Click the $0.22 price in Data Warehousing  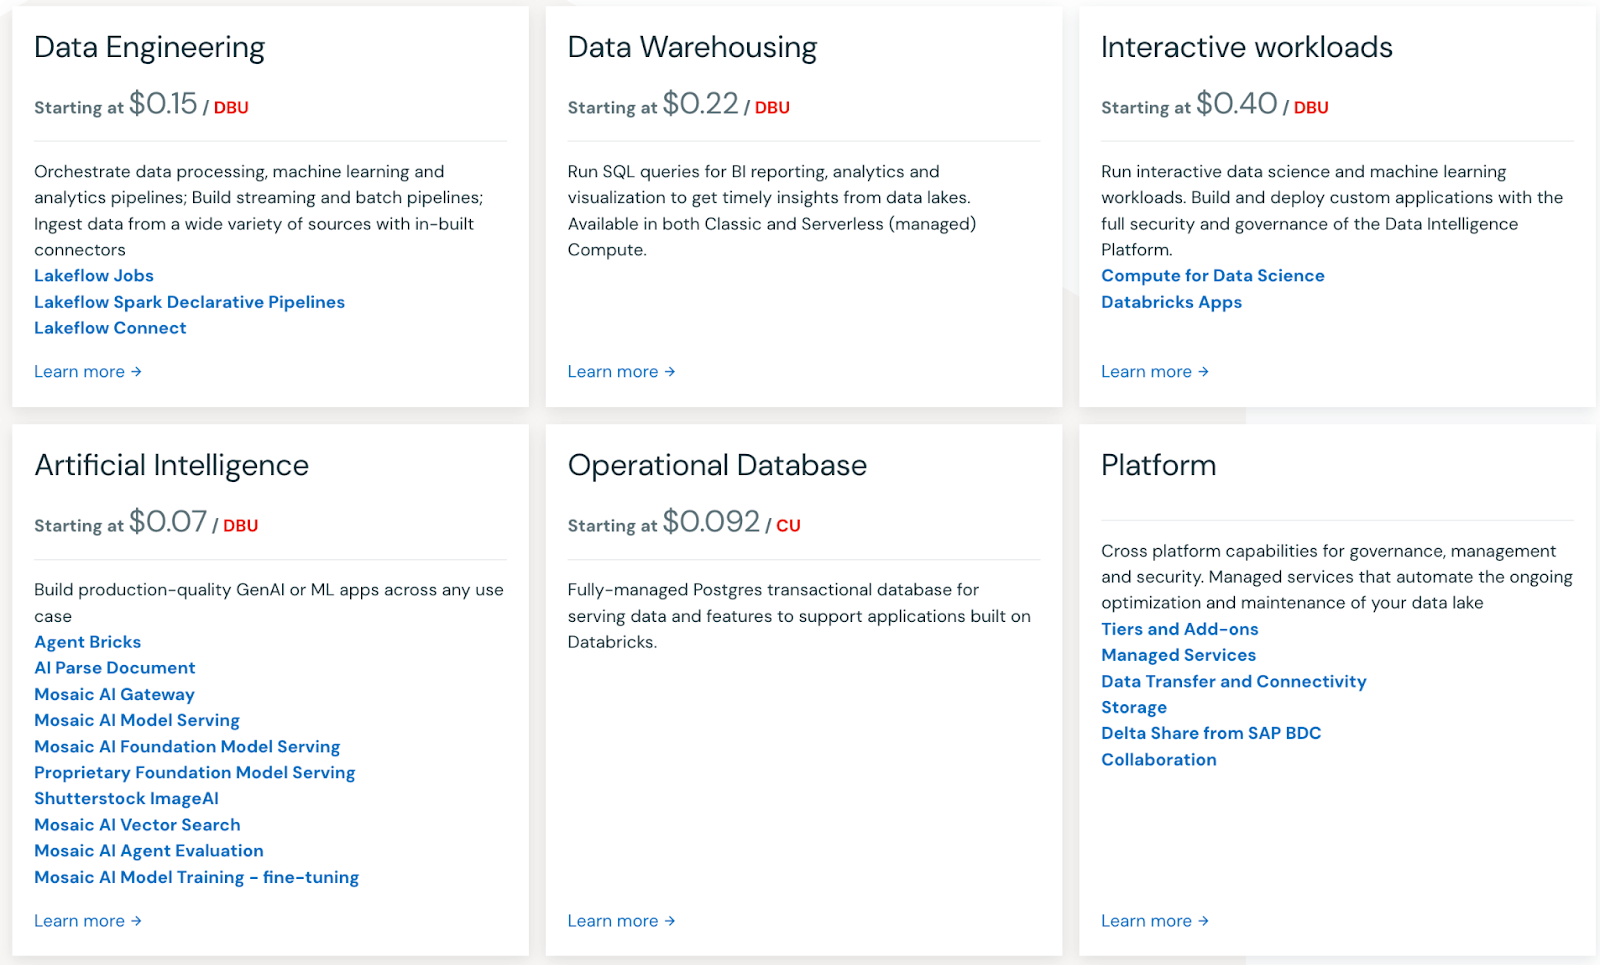pyautogui.click(x=700, y=104)
